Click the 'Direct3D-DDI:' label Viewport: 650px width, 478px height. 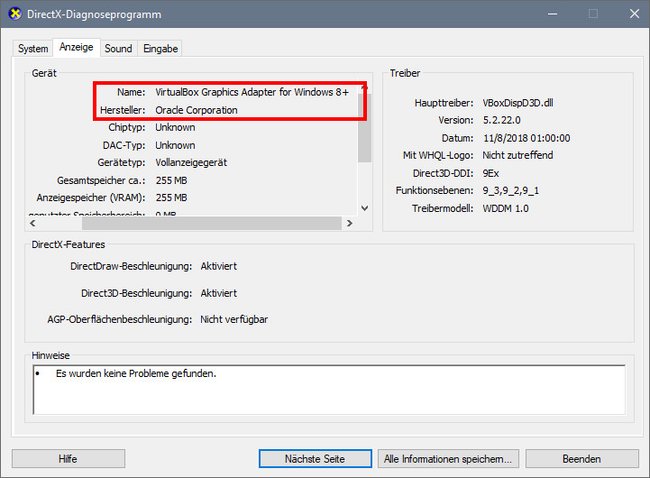[443, 173]
